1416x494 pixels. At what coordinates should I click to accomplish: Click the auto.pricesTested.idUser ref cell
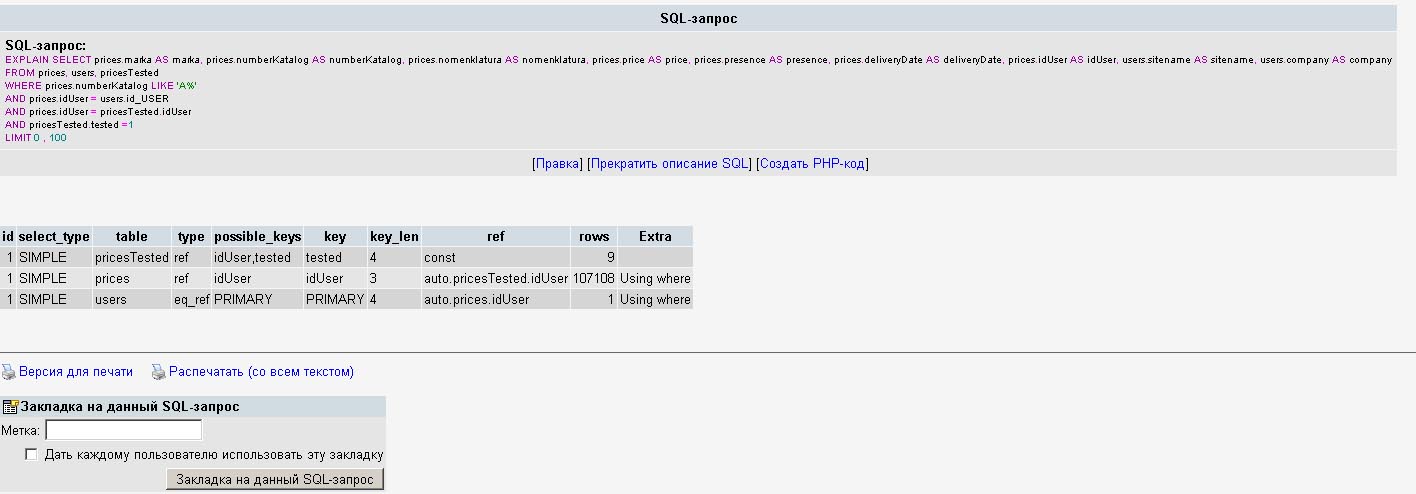click(495, 279)
